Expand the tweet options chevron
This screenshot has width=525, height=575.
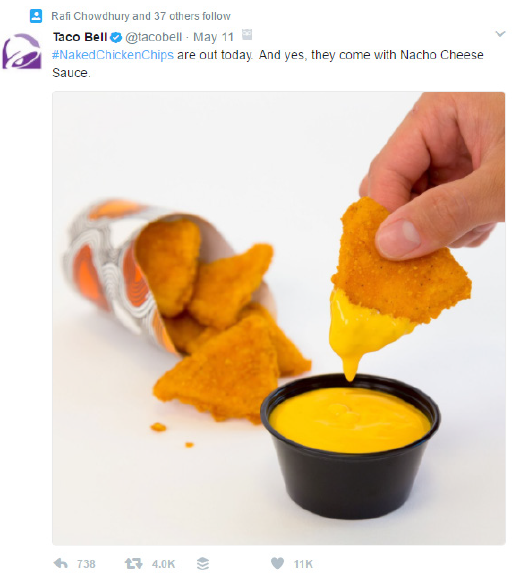500,34
